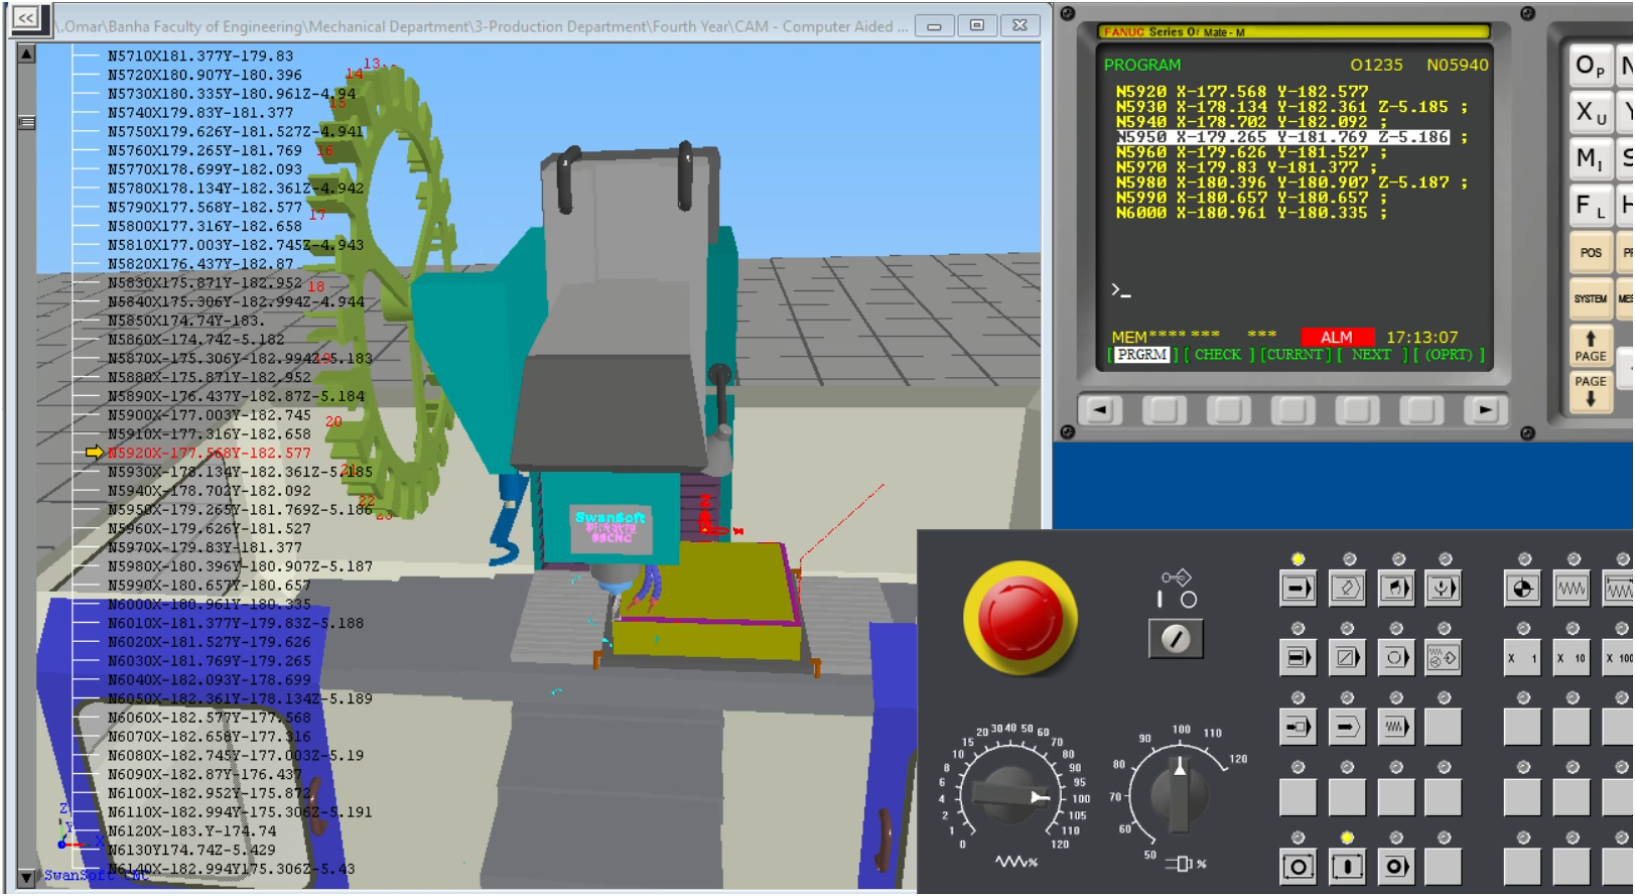Select the X 1 increment button
1635x896 pixels.
tap(1522, 657)
